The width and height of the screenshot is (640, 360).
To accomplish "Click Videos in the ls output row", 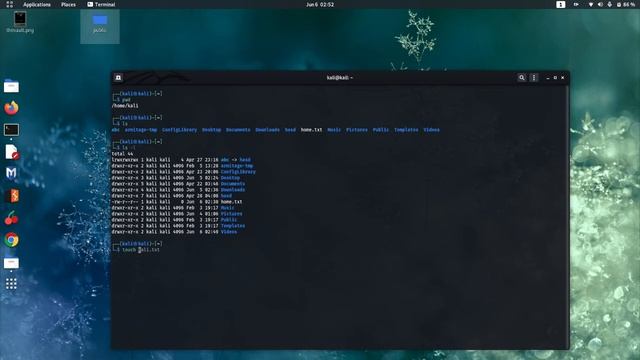I will tap(431, 130).
